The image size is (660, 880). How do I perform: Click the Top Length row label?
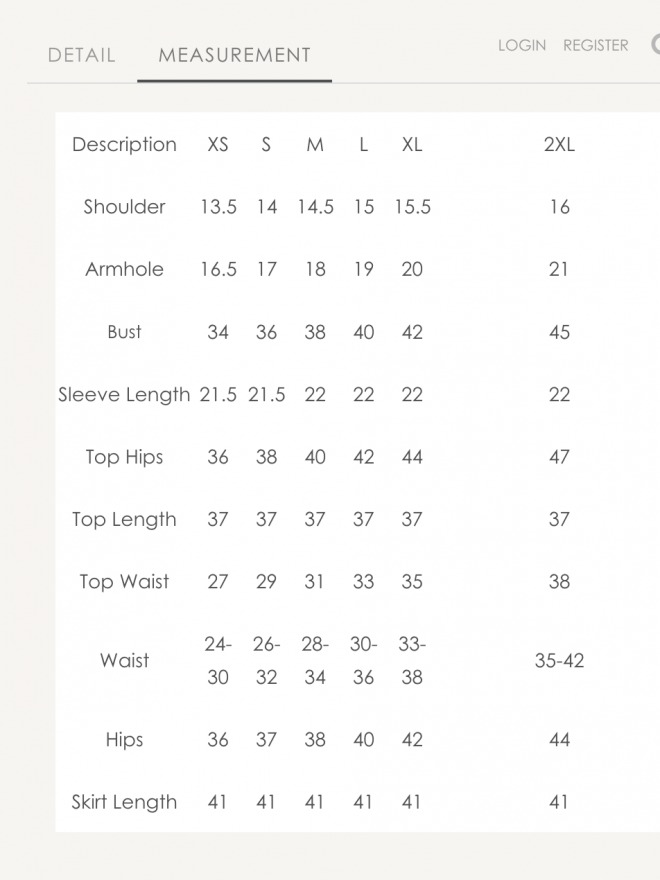(124, 519)
